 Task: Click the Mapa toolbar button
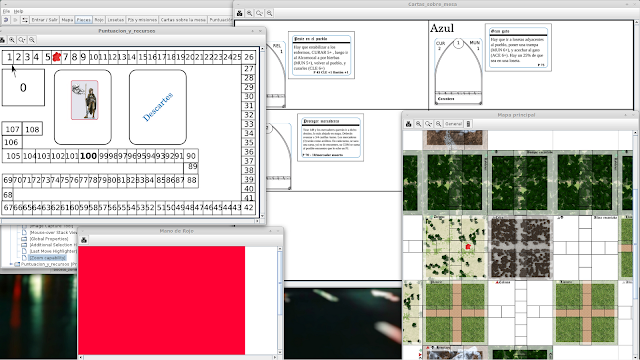pyautogui.click(x=67, y=20)
